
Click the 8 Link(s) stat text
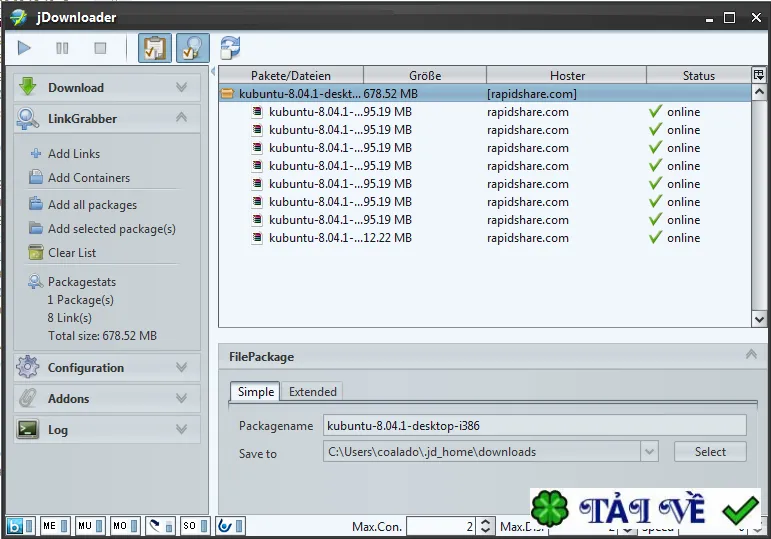(69, 318)
